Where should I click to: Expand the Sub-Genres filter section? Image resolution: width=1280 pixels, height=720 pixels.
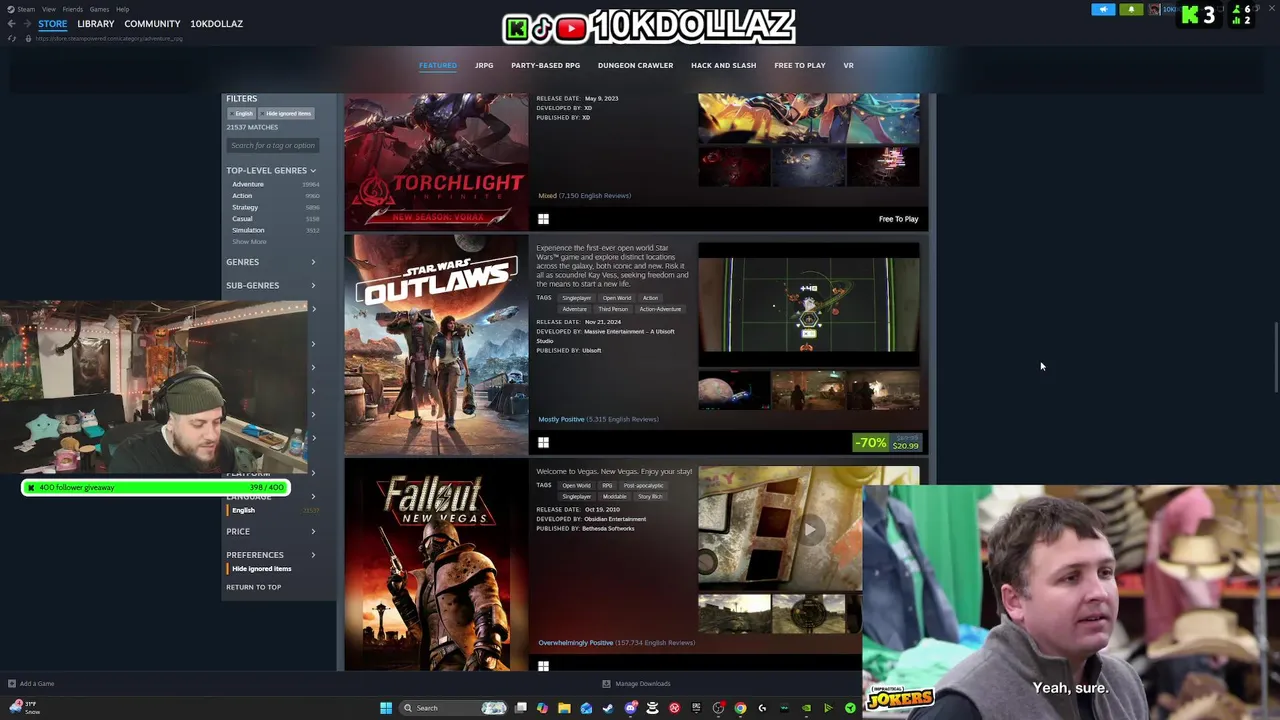click(x=271, y=286)
